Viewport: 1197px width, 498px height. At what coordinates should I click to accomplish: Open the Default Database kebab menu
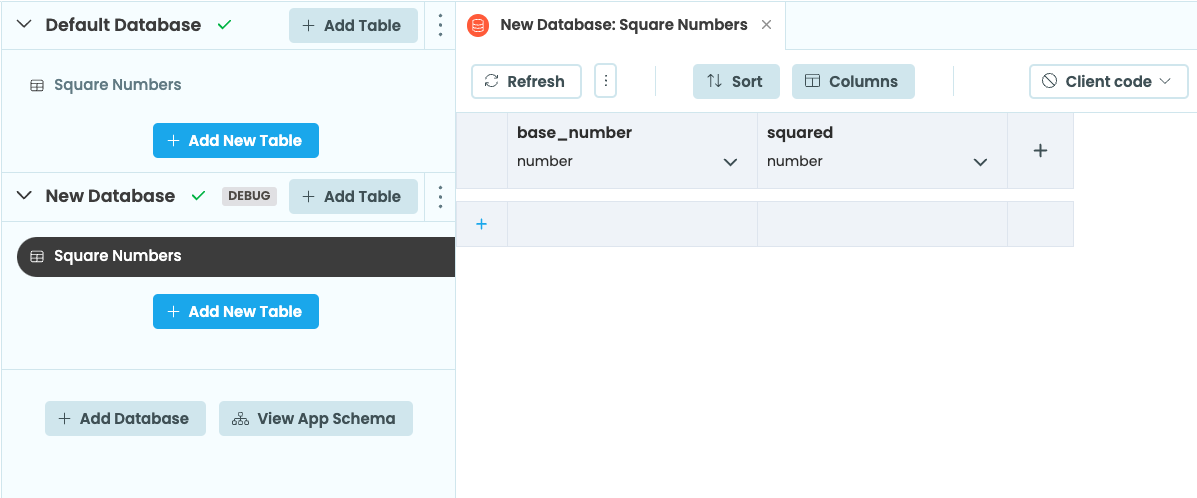(440, 25)
